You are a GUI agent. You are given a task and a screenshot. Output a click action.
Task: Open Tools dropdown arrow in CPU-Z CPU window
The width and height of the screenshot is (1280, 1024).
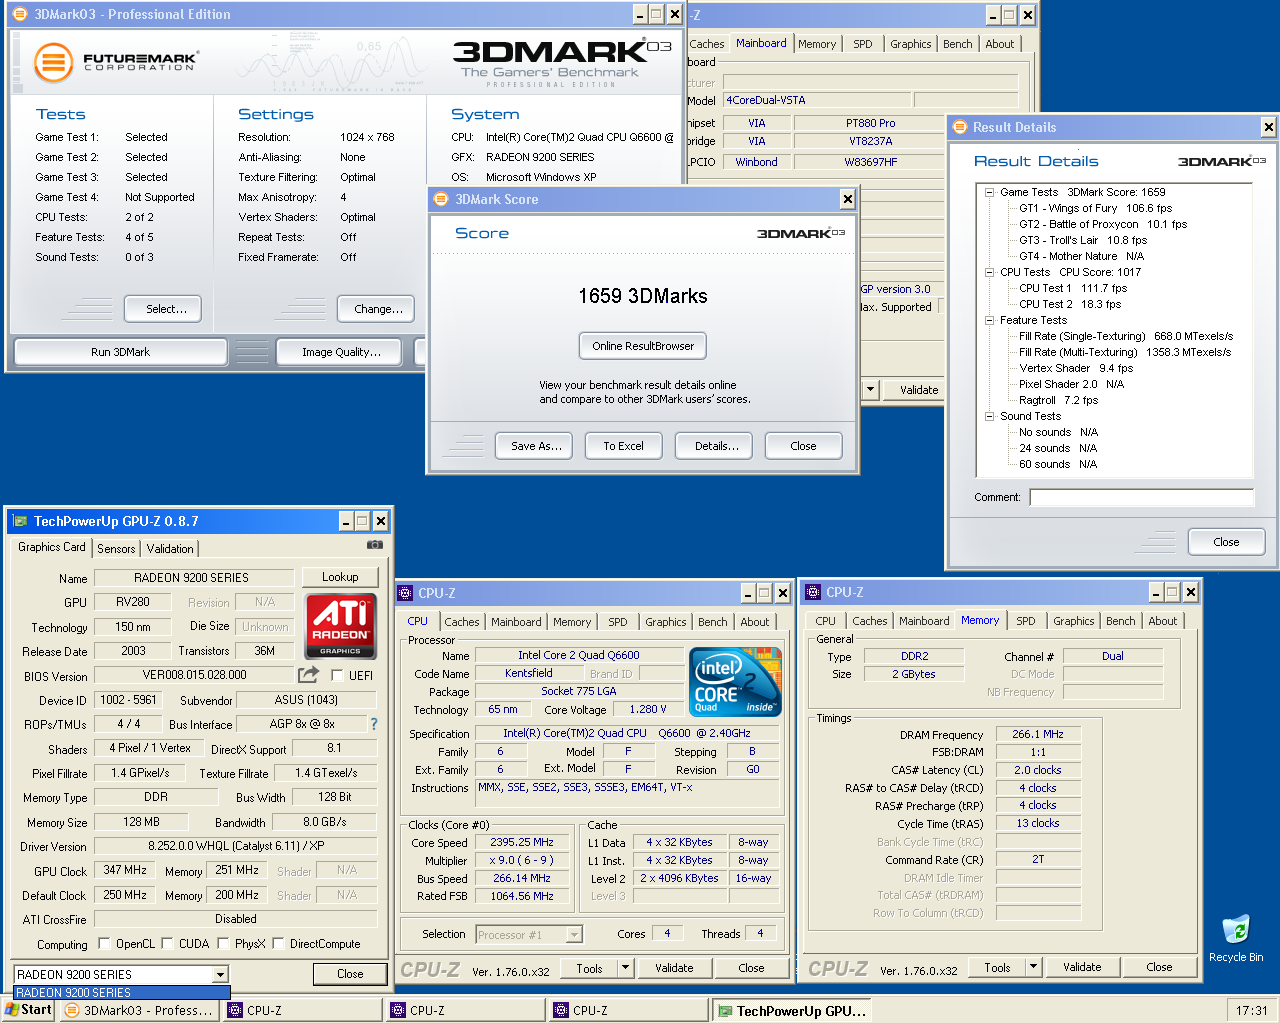(625, 967)
